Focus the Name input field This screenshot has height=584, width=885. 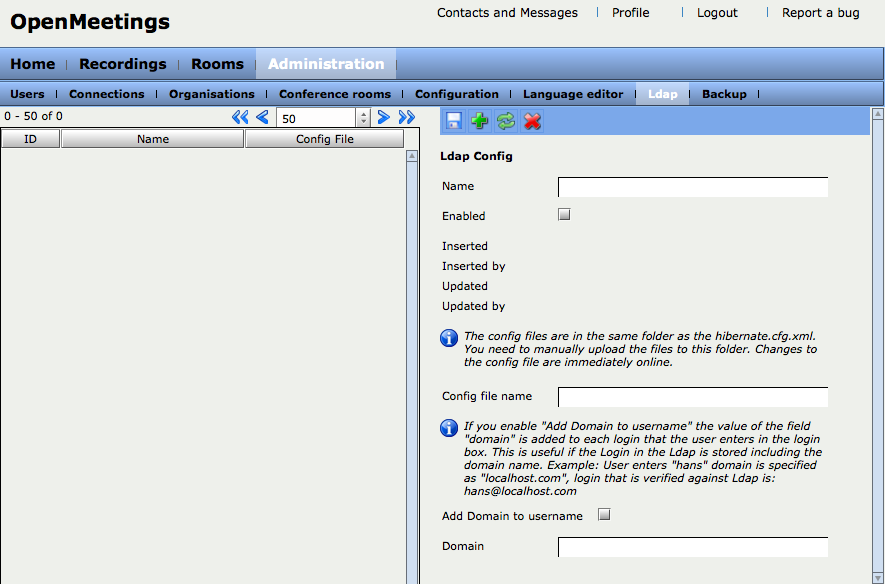(693, 187)
